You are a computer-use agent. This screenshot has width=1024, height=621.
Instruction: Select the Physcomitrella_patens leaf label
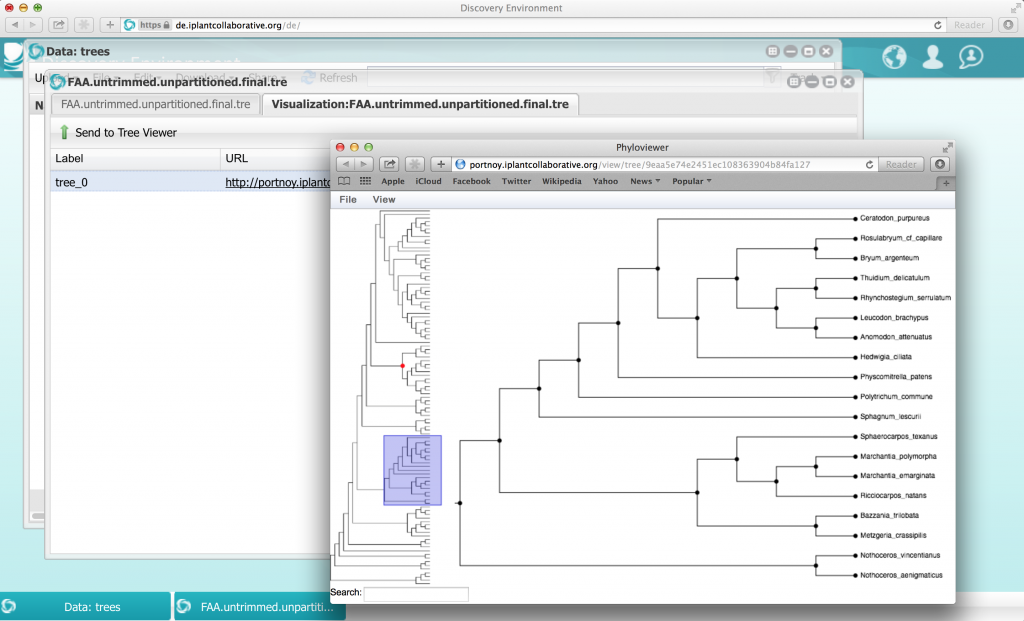tap(895, 377)
